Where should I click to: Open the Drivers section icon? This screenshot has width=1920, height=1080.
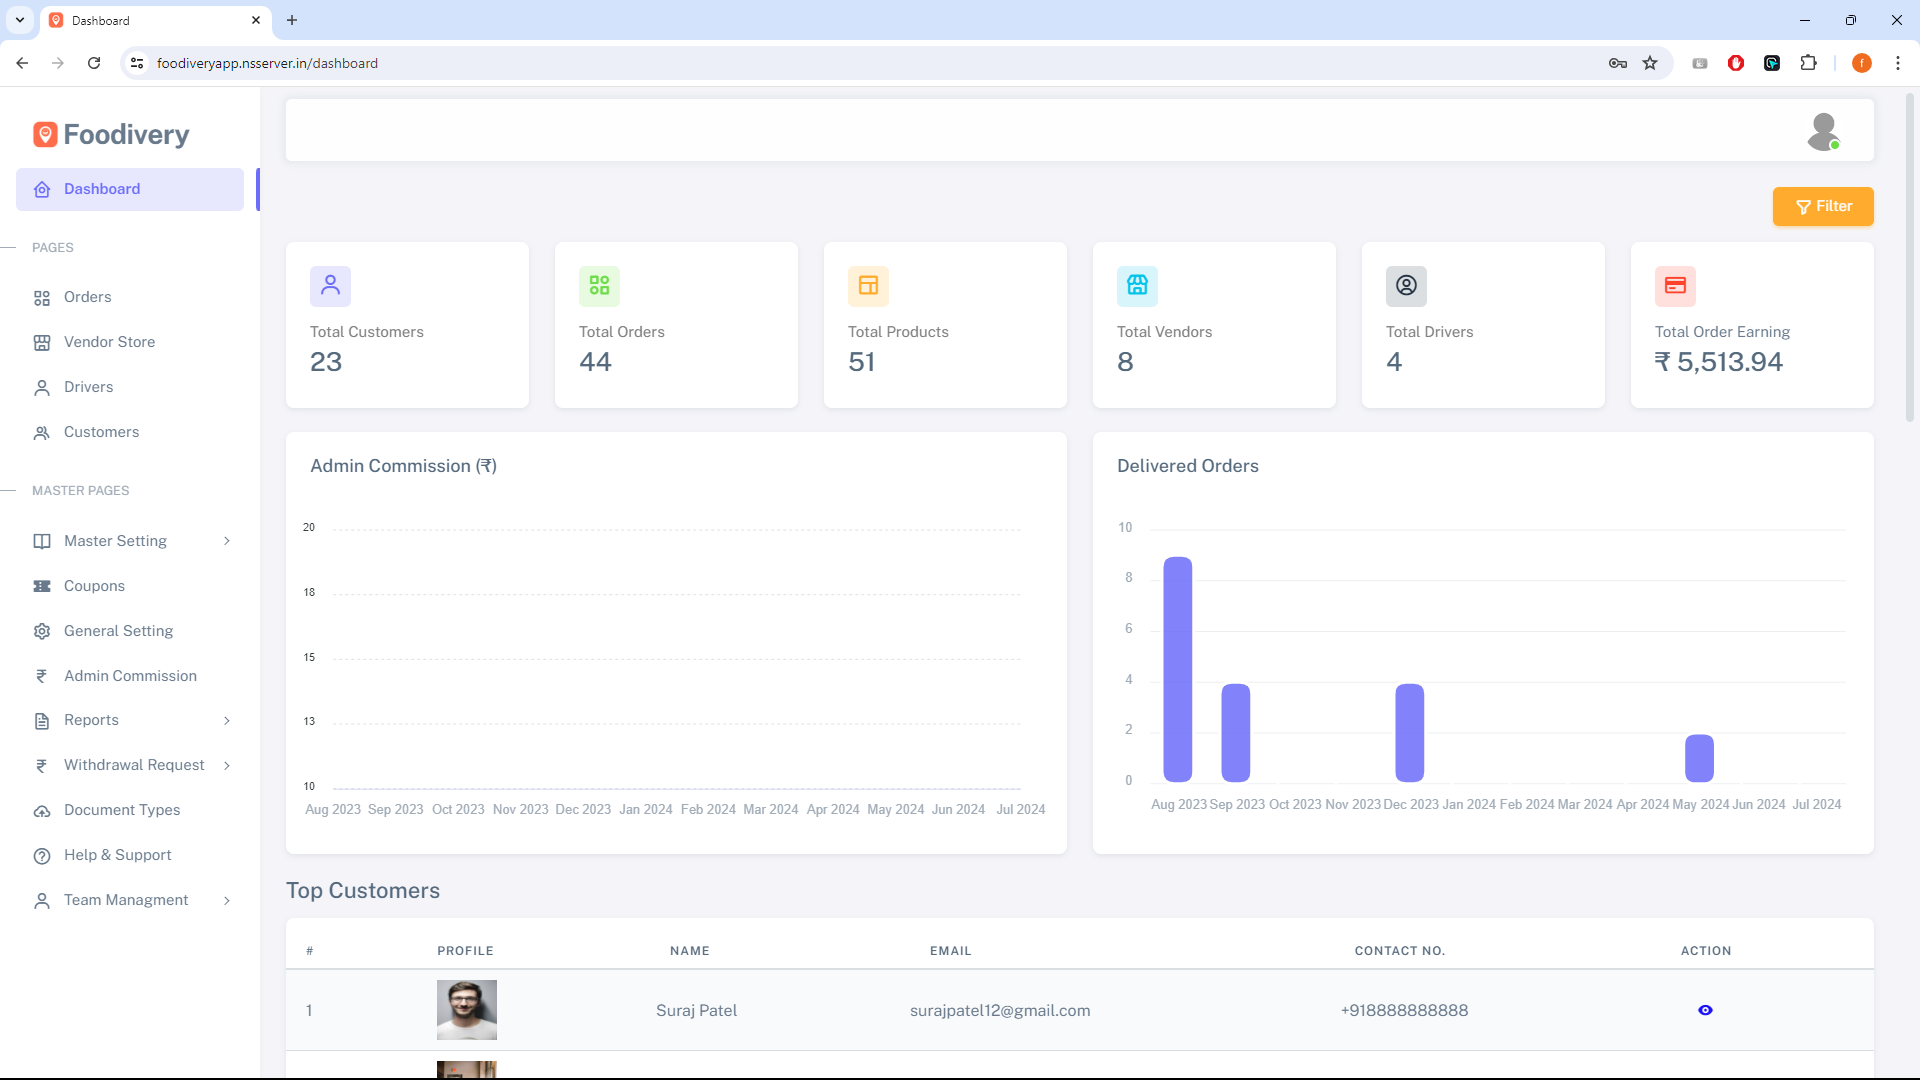pos(41,387)
